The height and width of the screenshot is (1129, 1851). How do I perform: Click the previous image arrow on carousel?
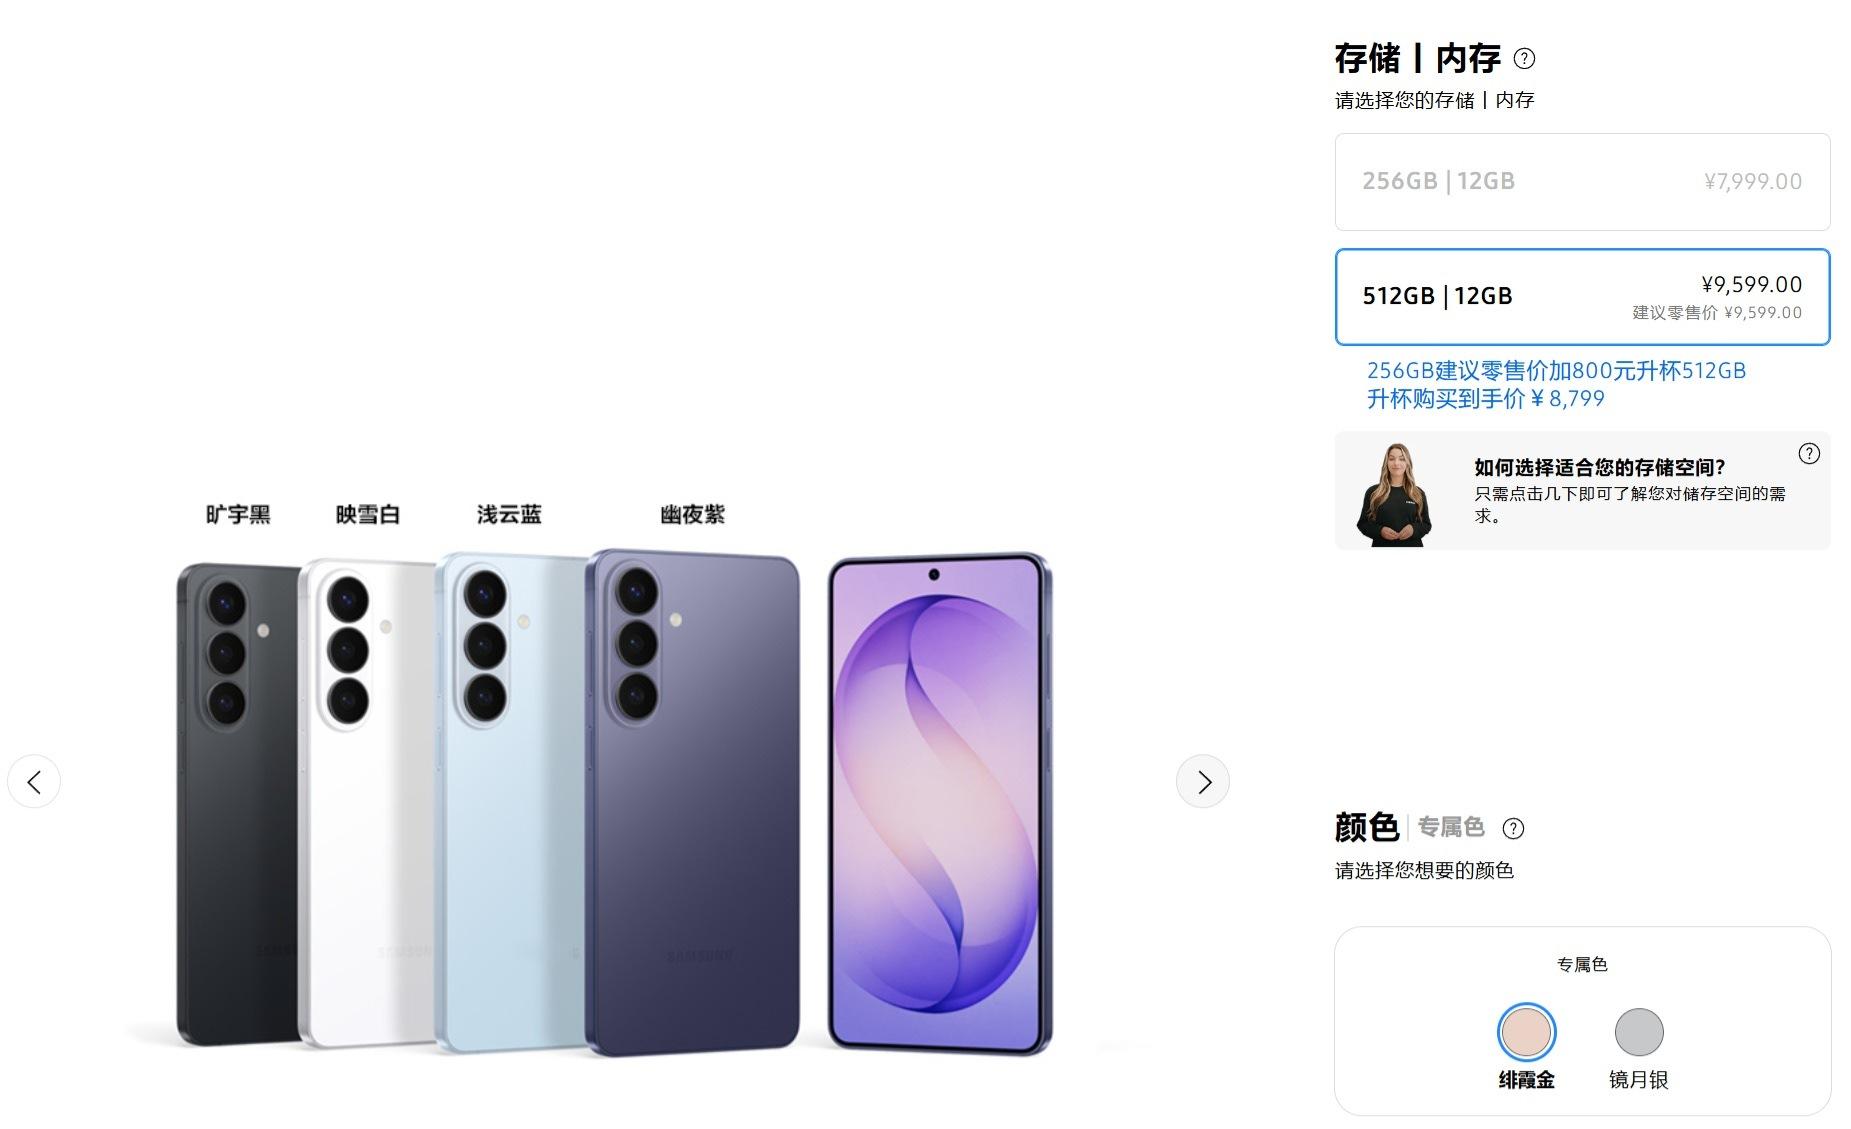point(34,781)
